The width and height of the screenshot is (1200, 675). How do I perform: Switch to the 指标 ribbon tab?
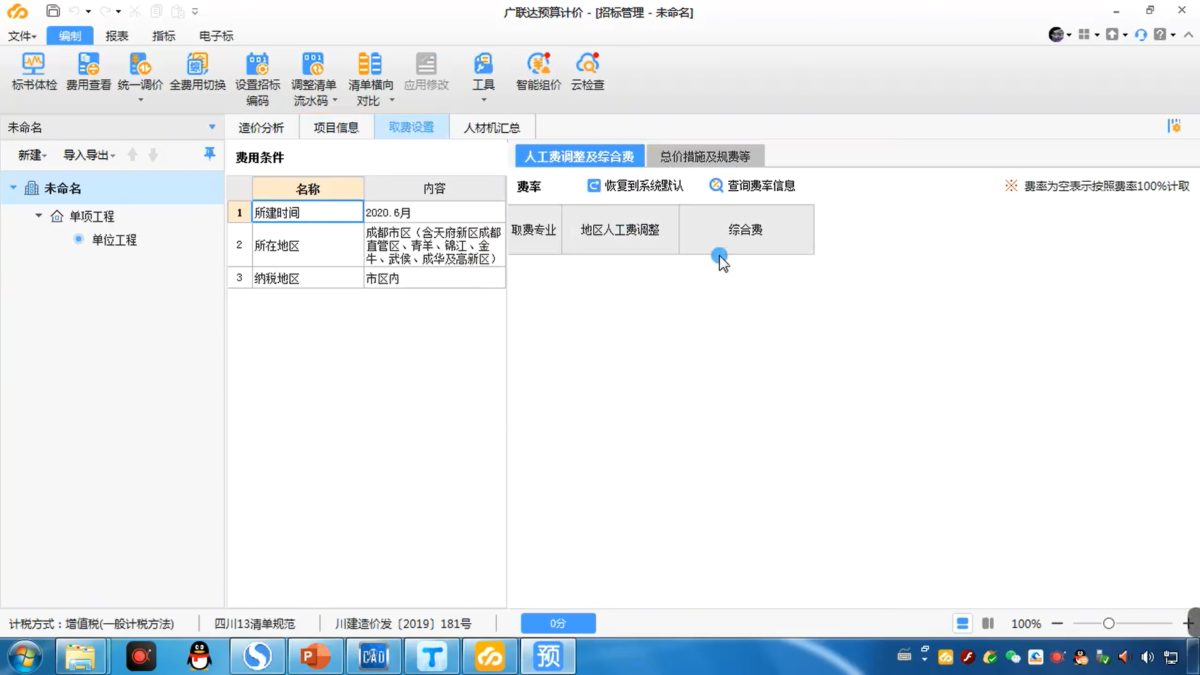[164, 36]
